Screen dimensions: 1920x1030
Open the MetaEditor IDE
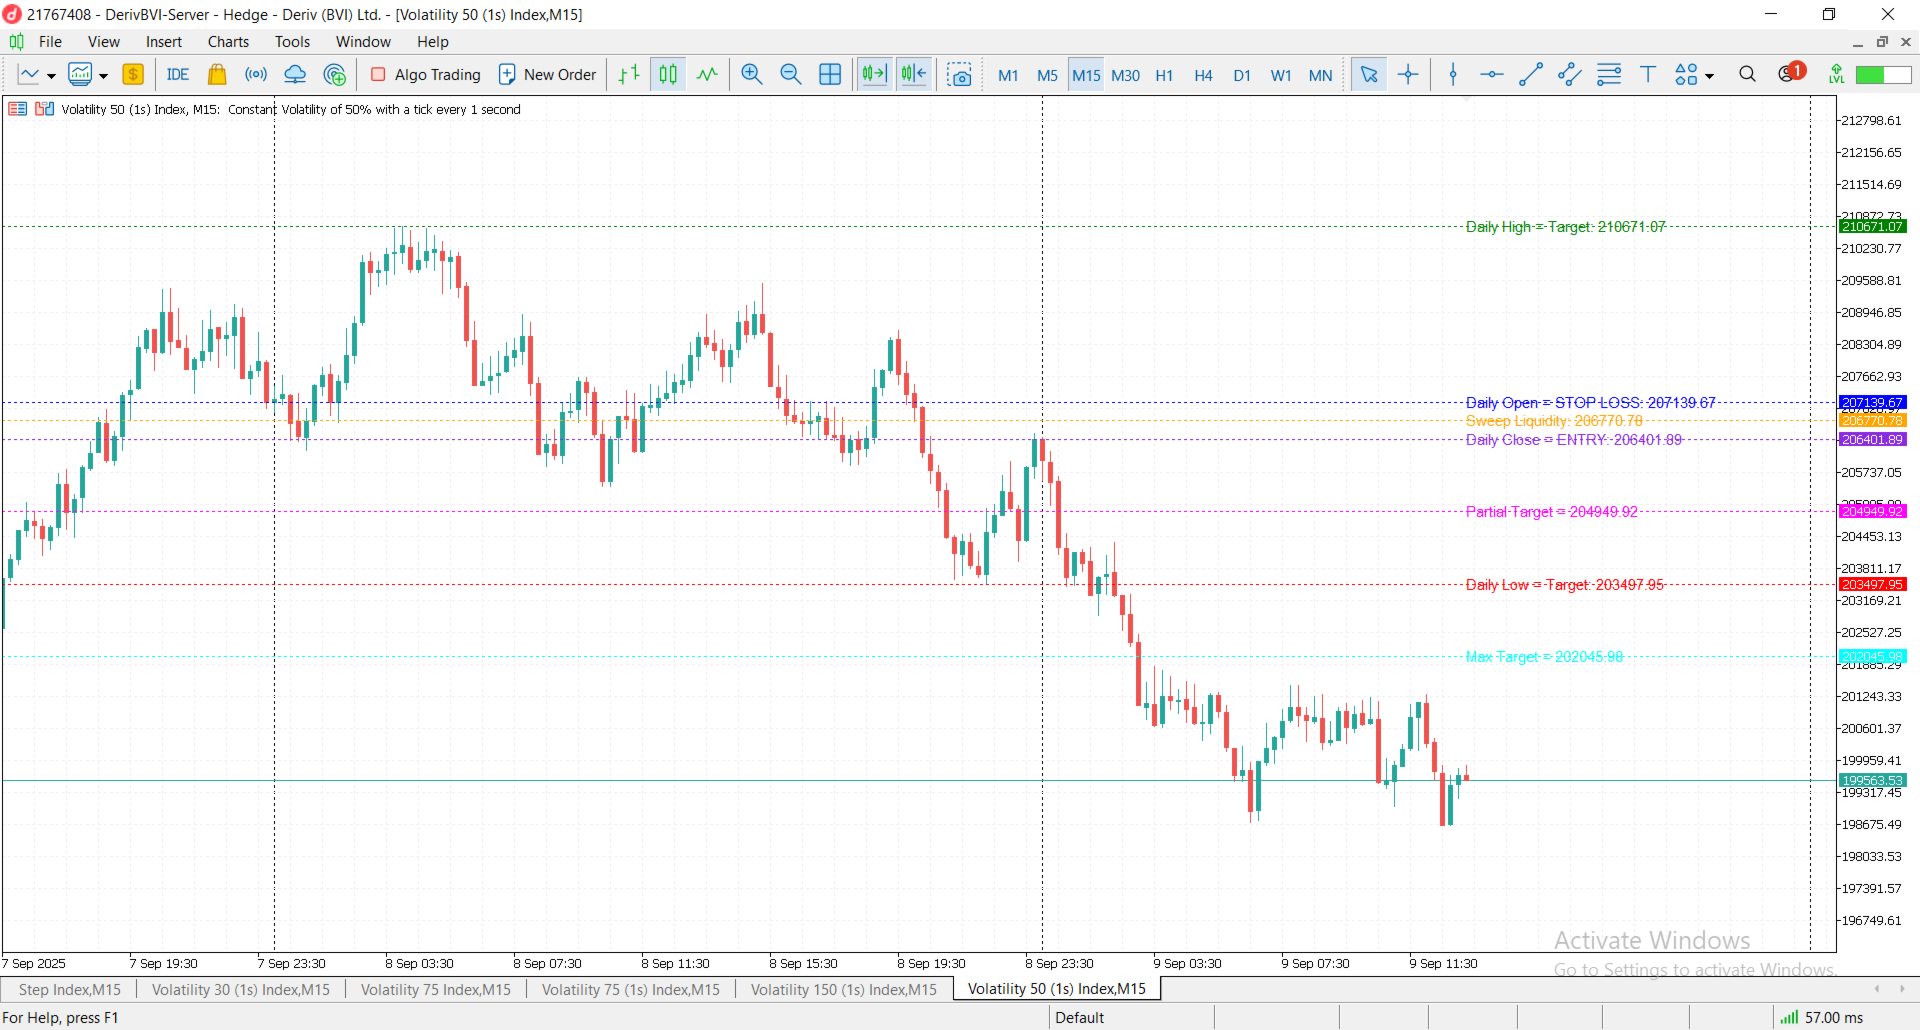178,75
